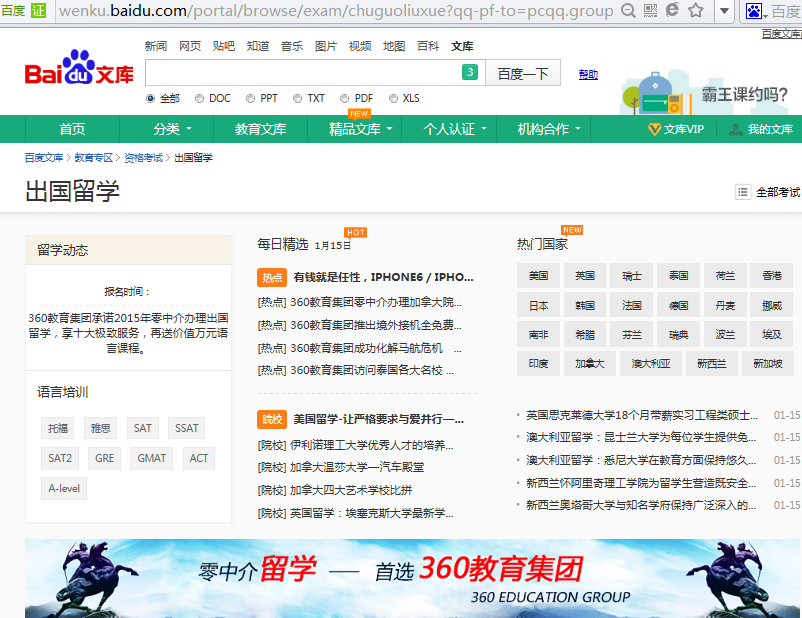Select the 全部 file type radio
The height and width of the screenshot is (618, 802).
(150, 98)
